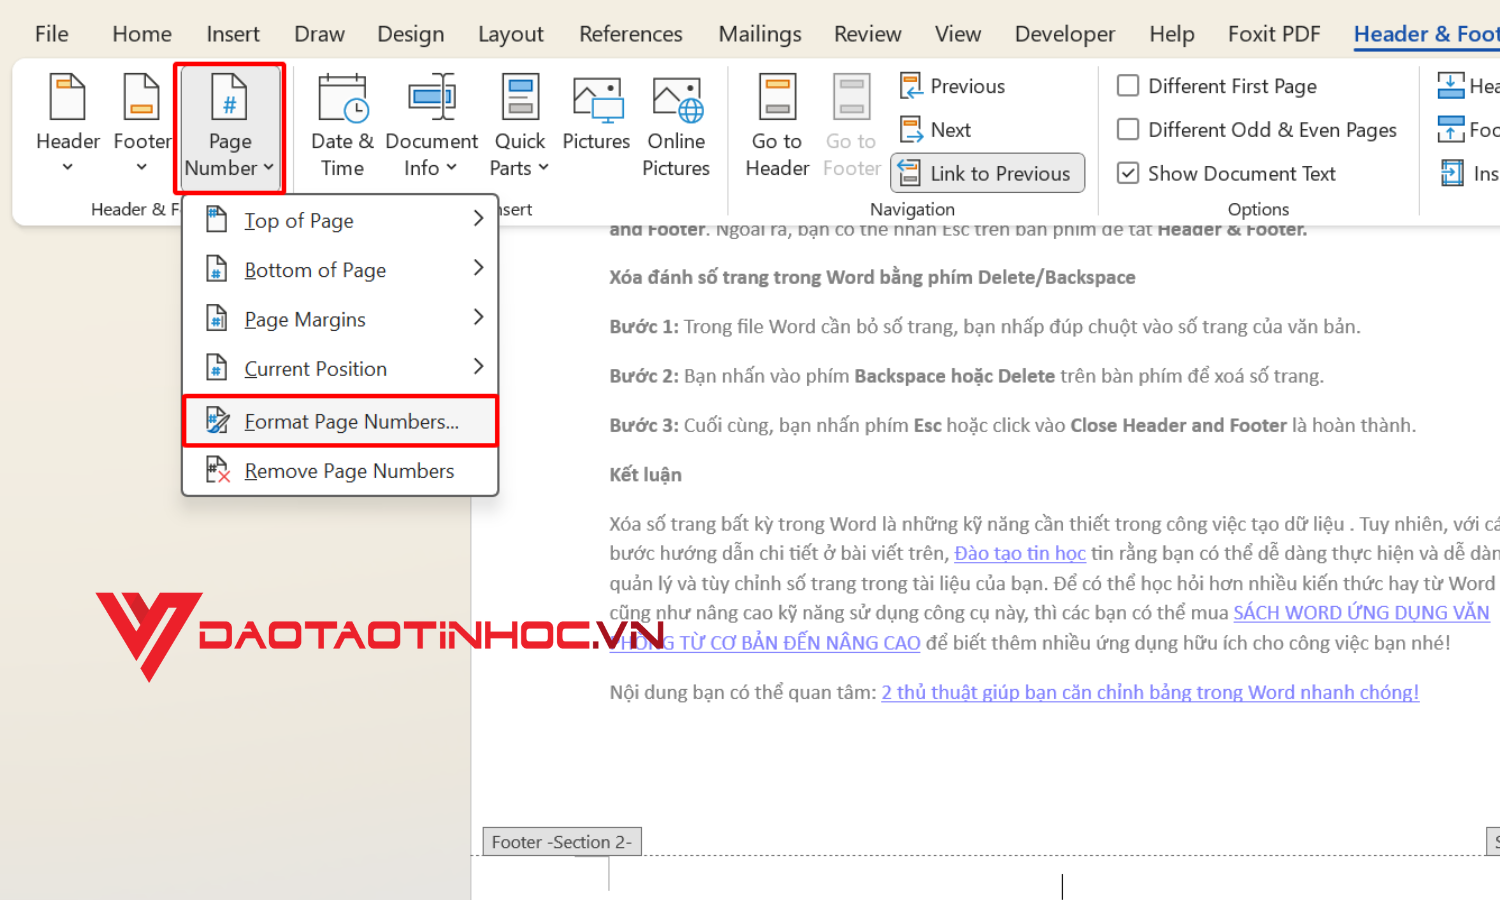Open the Page Number dropdown
Screen dimensions: 1500x900
229,127
